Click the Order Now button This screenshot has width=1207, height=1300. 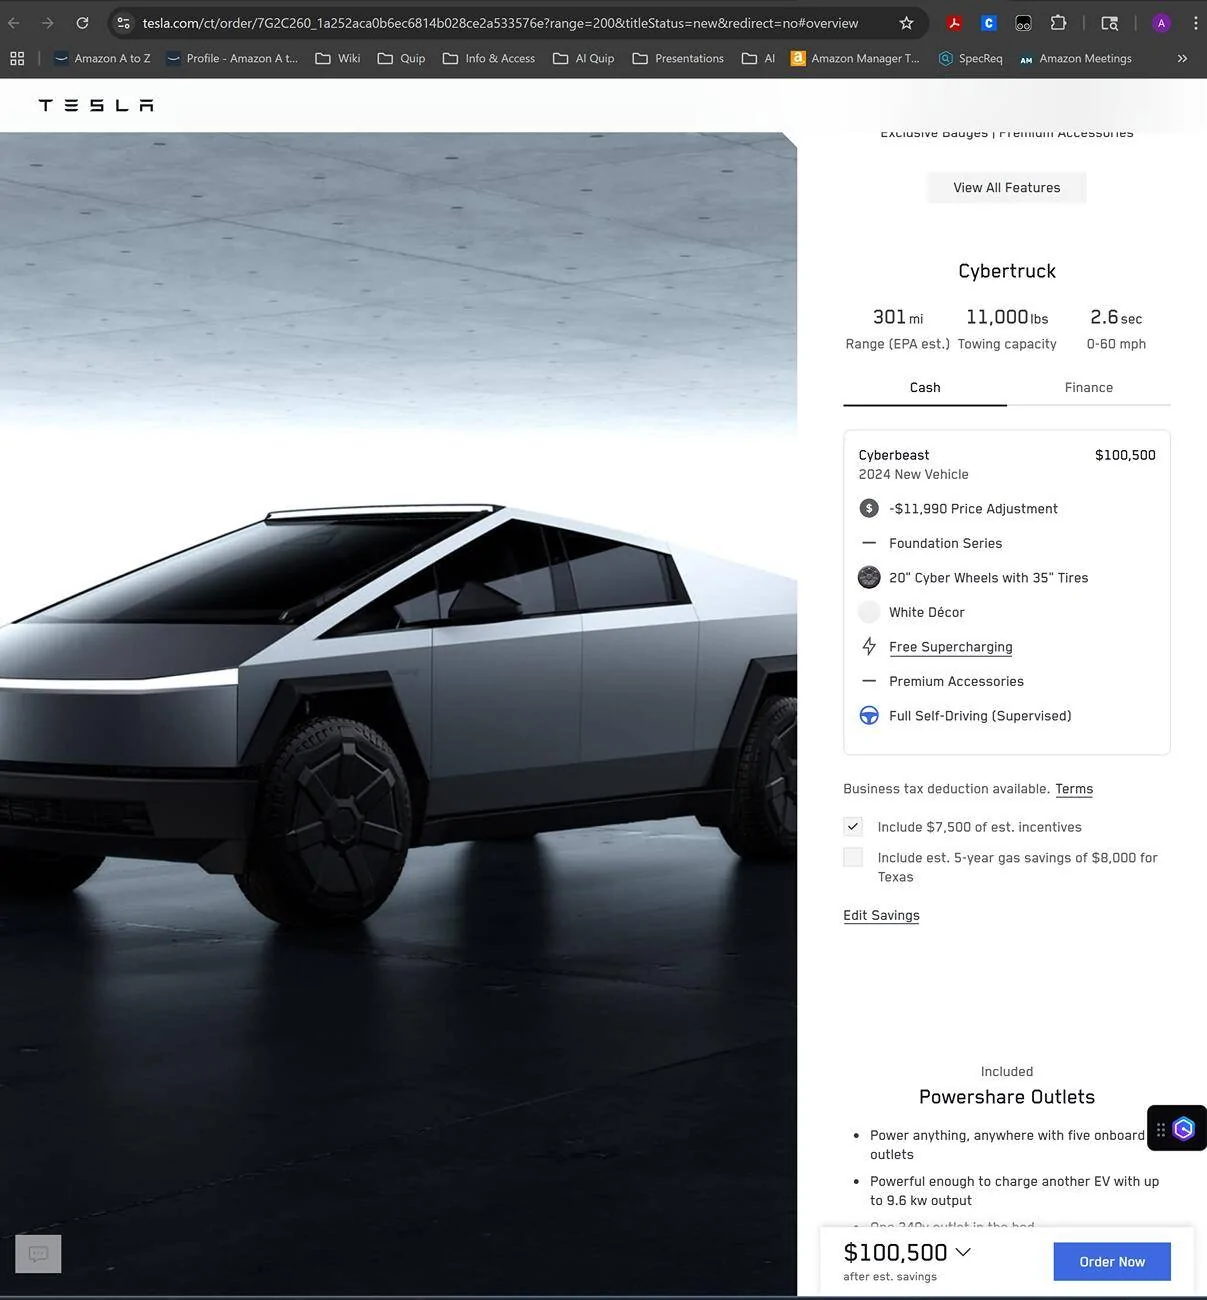pyautogui.click(x=1112, y=1262)
